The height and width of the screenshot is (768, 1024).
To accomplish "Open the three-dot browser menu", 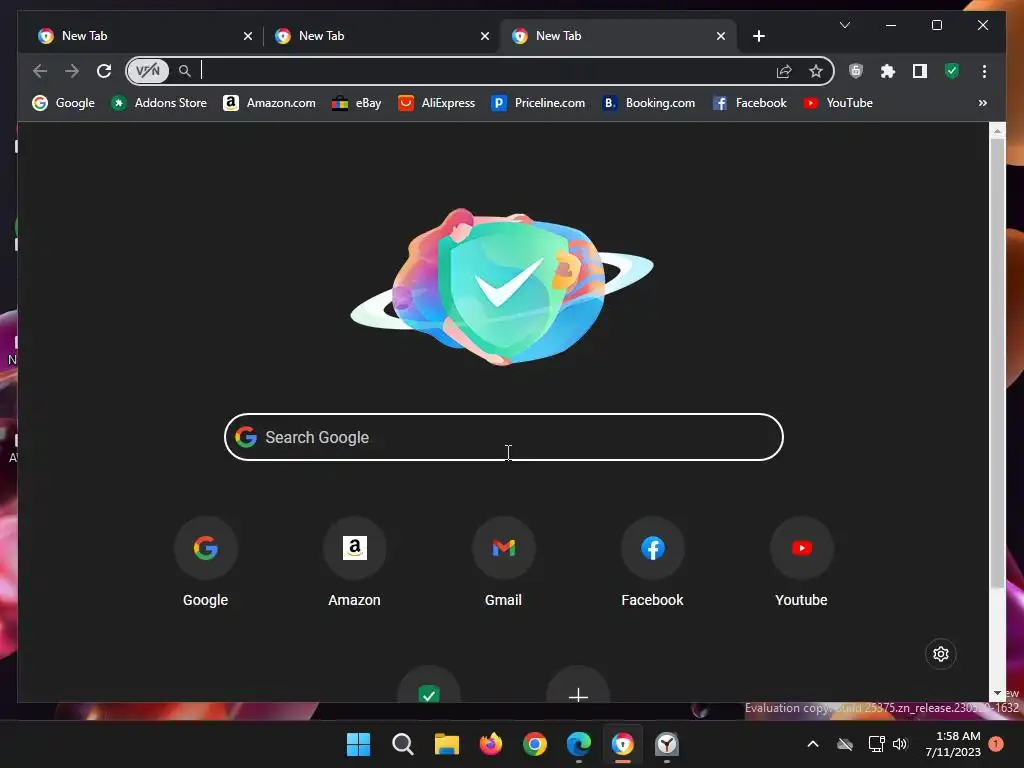I will pos(984,71).
